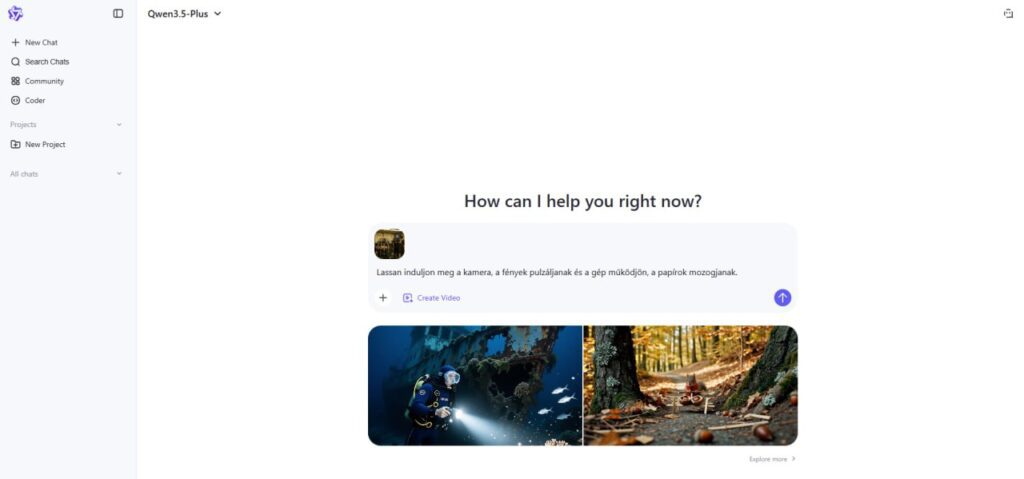The height and width of the screenshot is (479, 1024).
Task: Open Search Chats magnifier icon
Action: coord(16,61)
